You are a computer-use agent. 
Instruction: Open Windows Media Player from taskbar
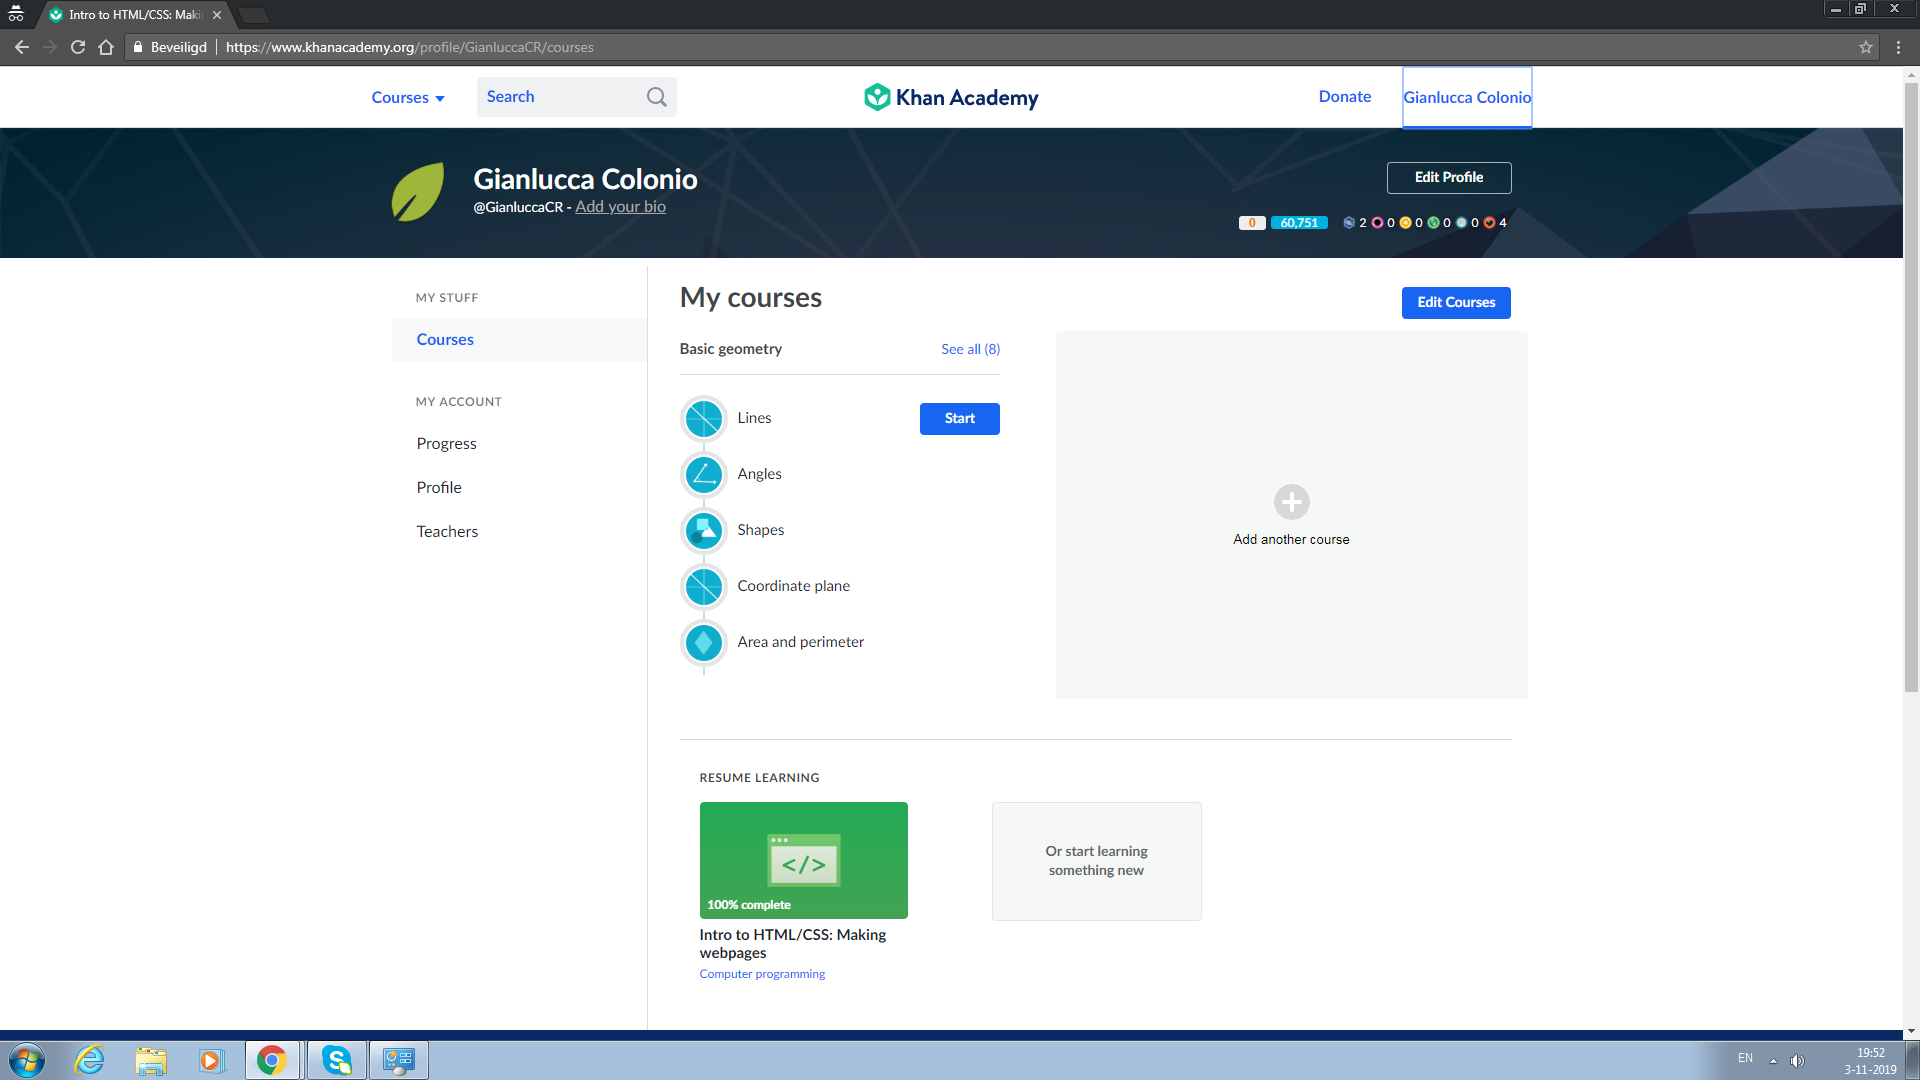(211, 1060)
